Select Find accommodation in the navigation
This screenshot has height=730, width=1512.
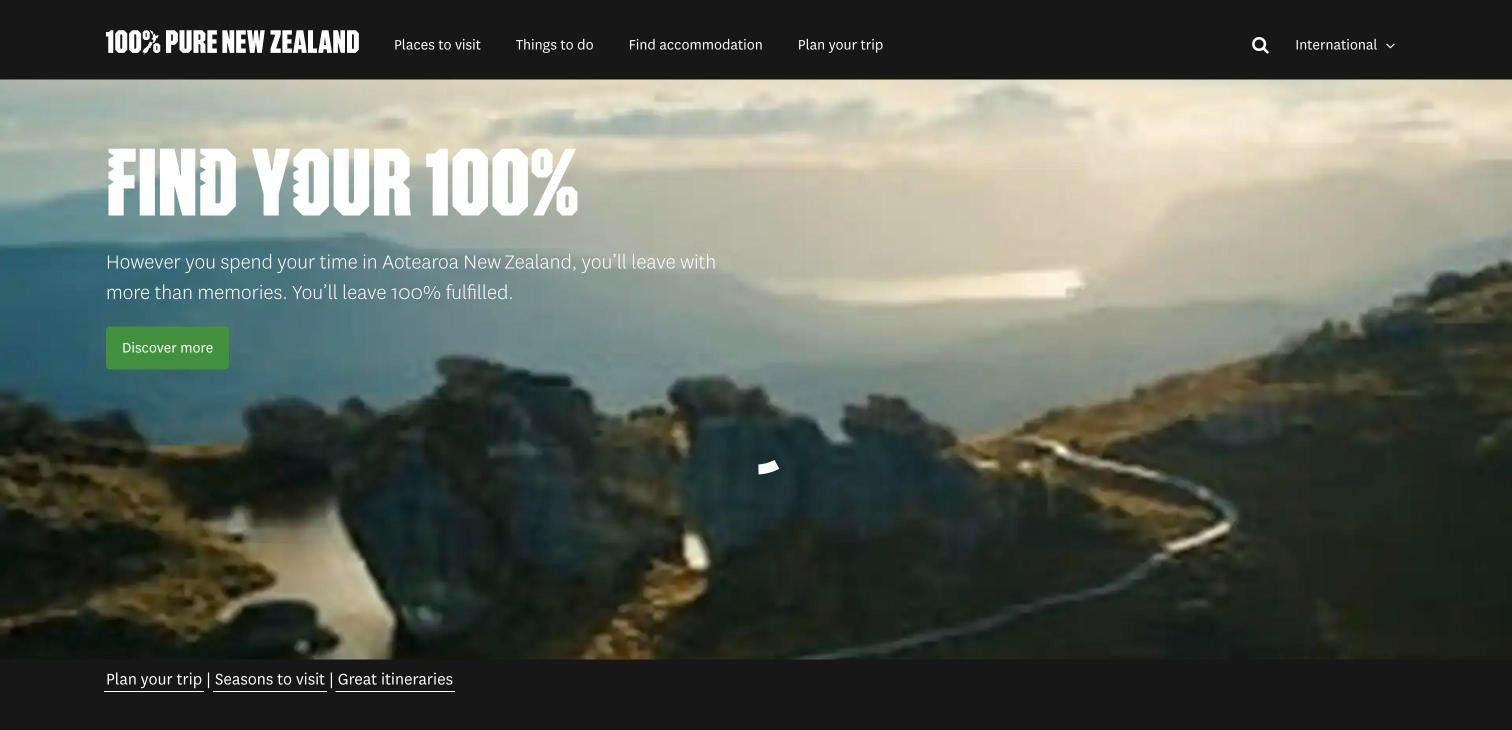[695, 45]
